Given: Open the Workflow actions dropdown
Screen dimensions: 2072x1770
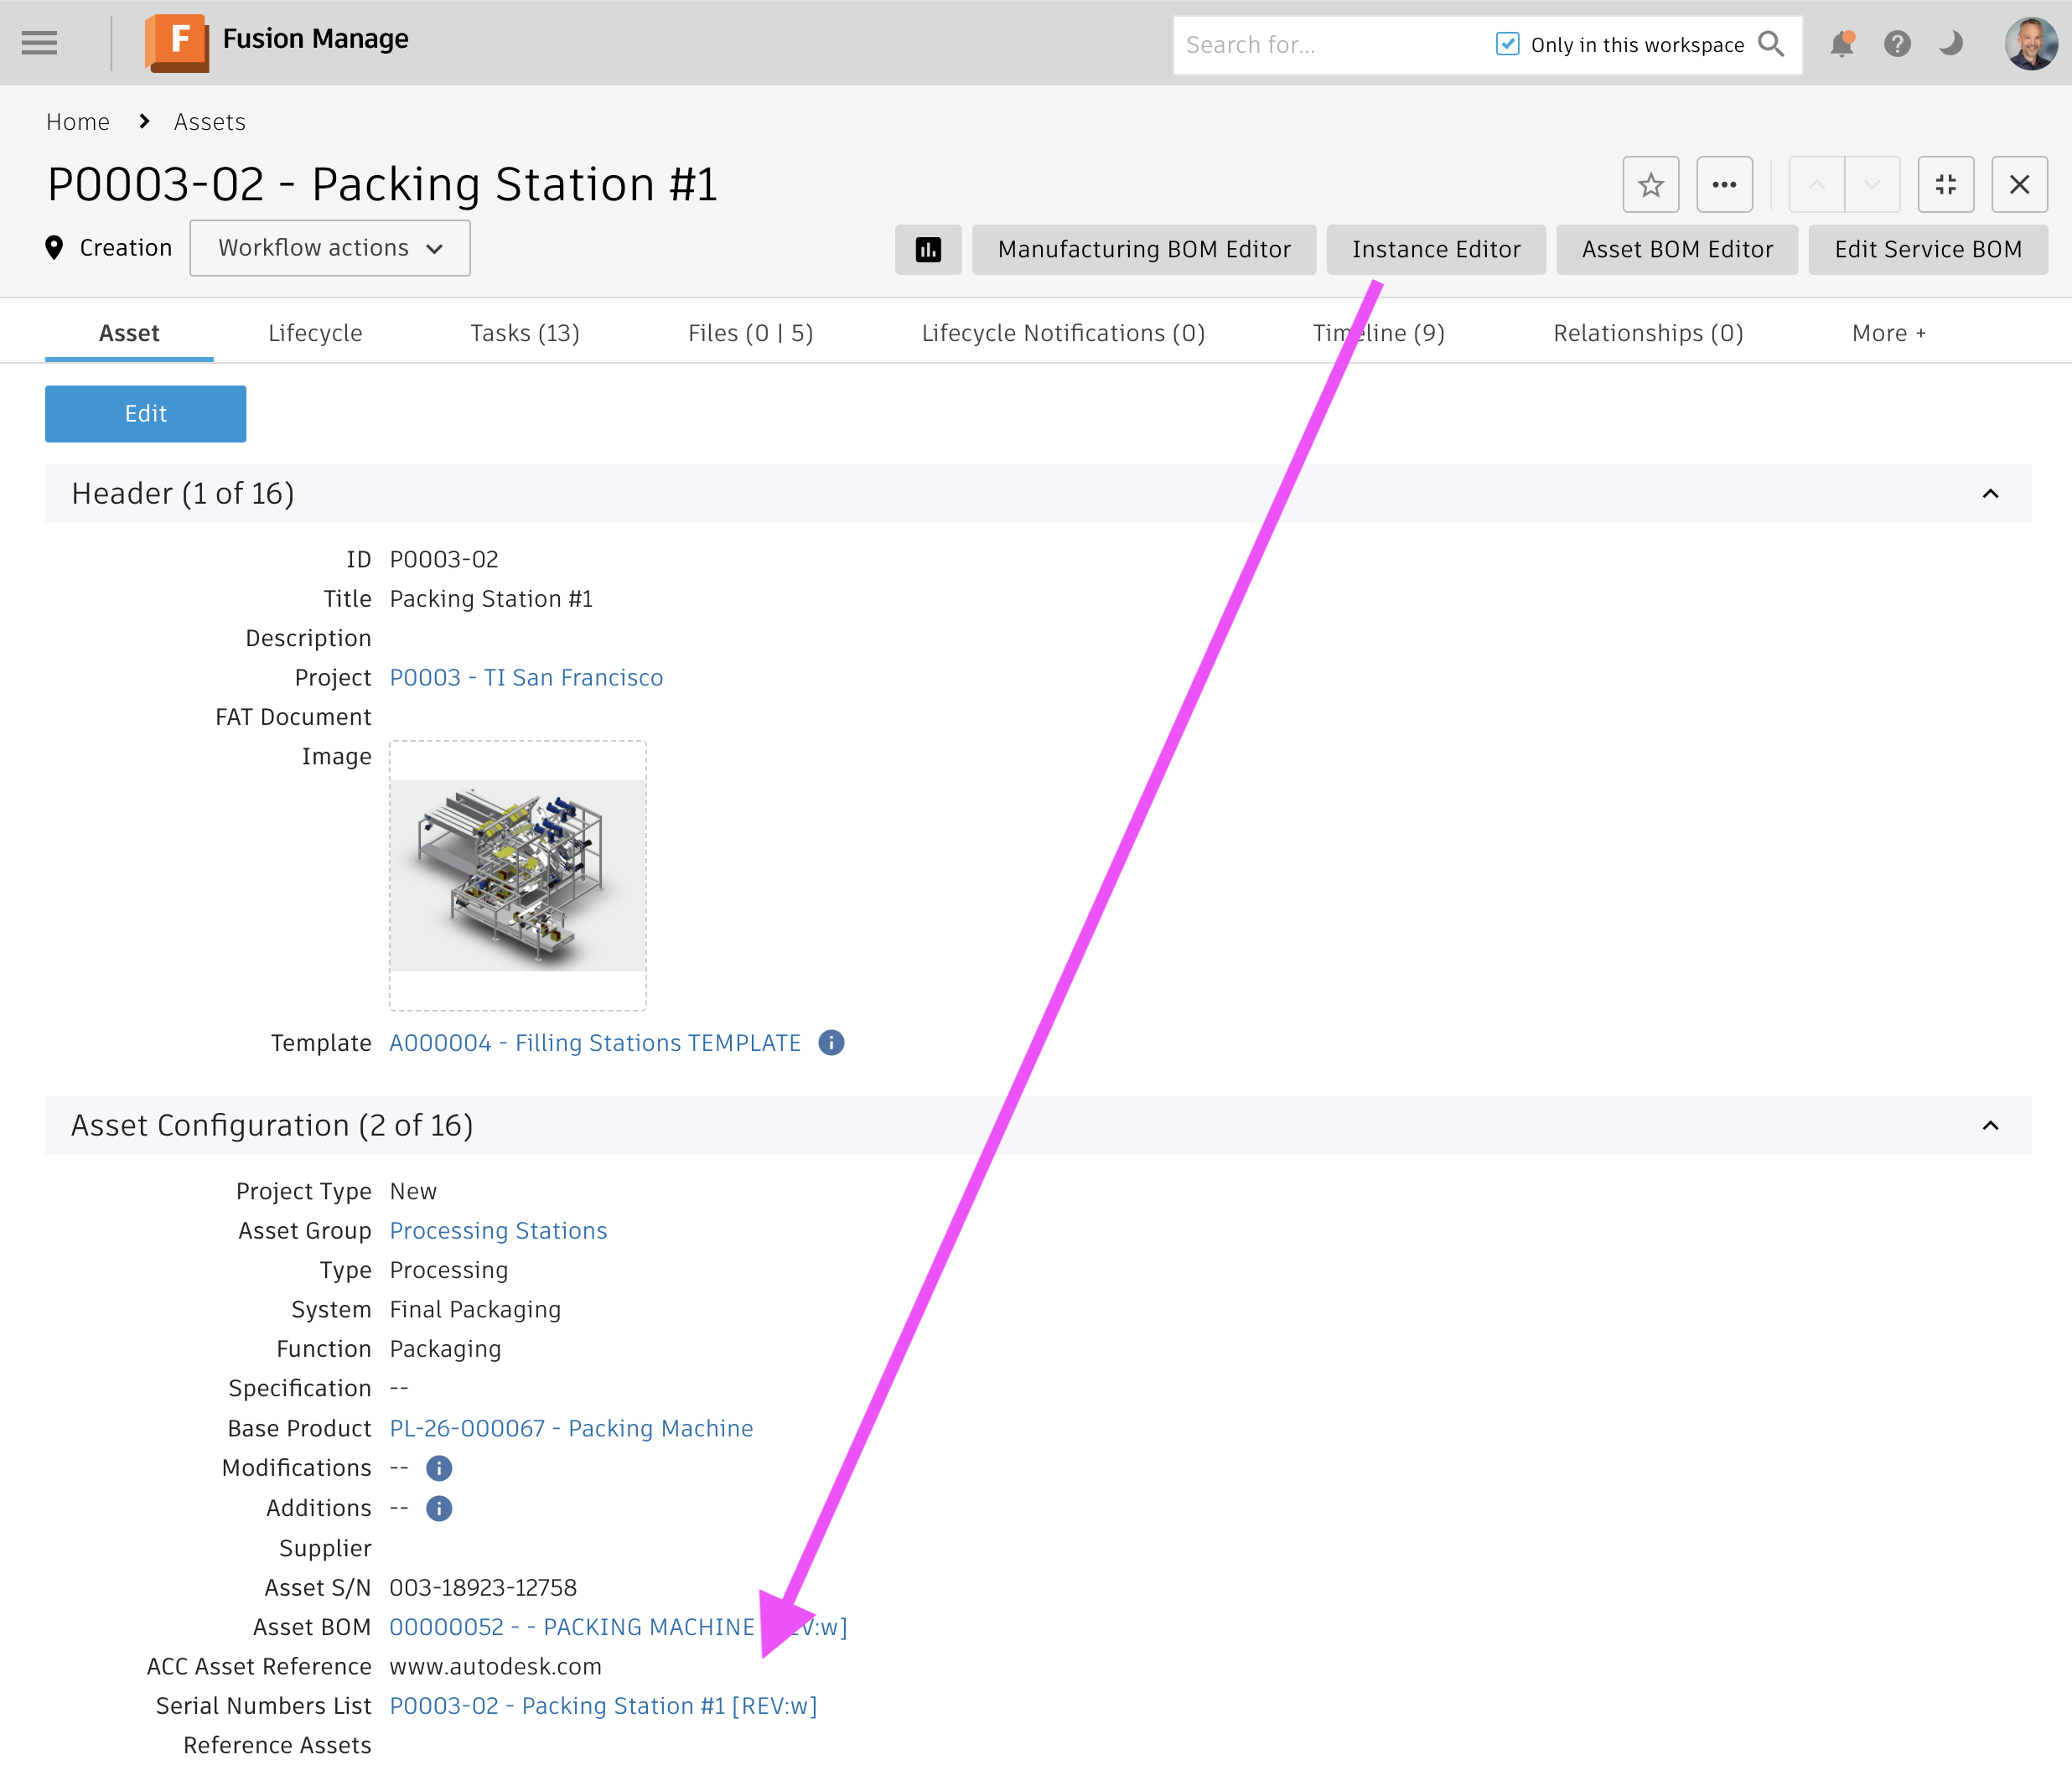Looking at the screenshot, I should click(x=330, y=248).
